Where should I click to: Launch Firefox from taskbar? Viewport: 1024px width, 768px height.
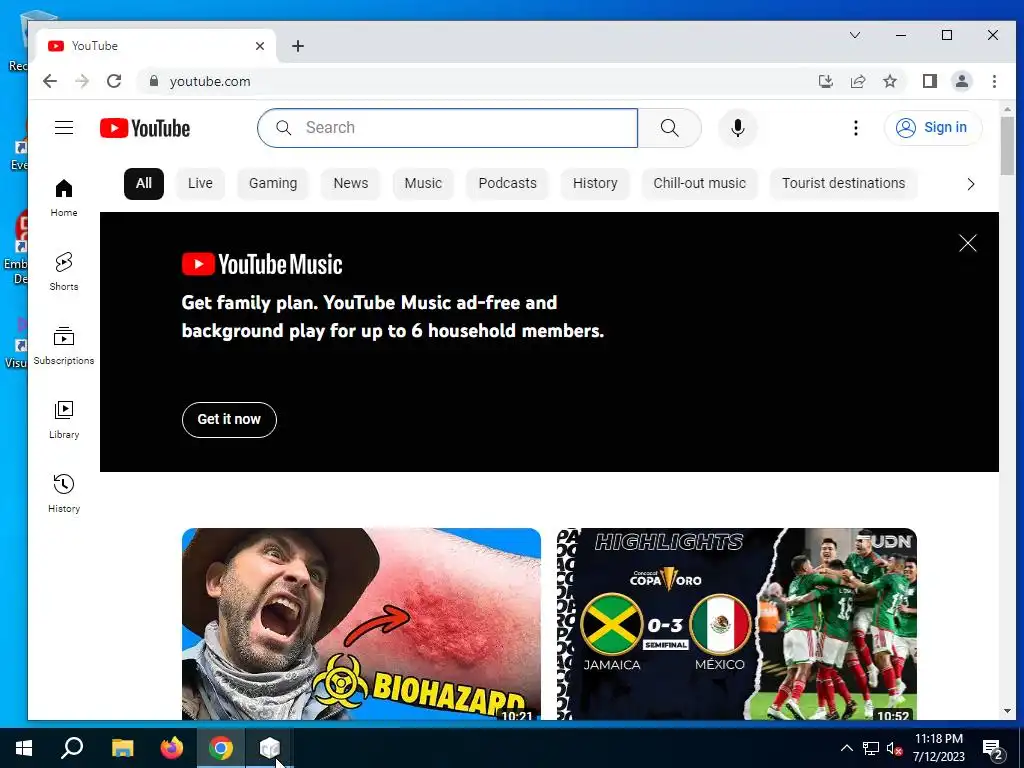172,748
